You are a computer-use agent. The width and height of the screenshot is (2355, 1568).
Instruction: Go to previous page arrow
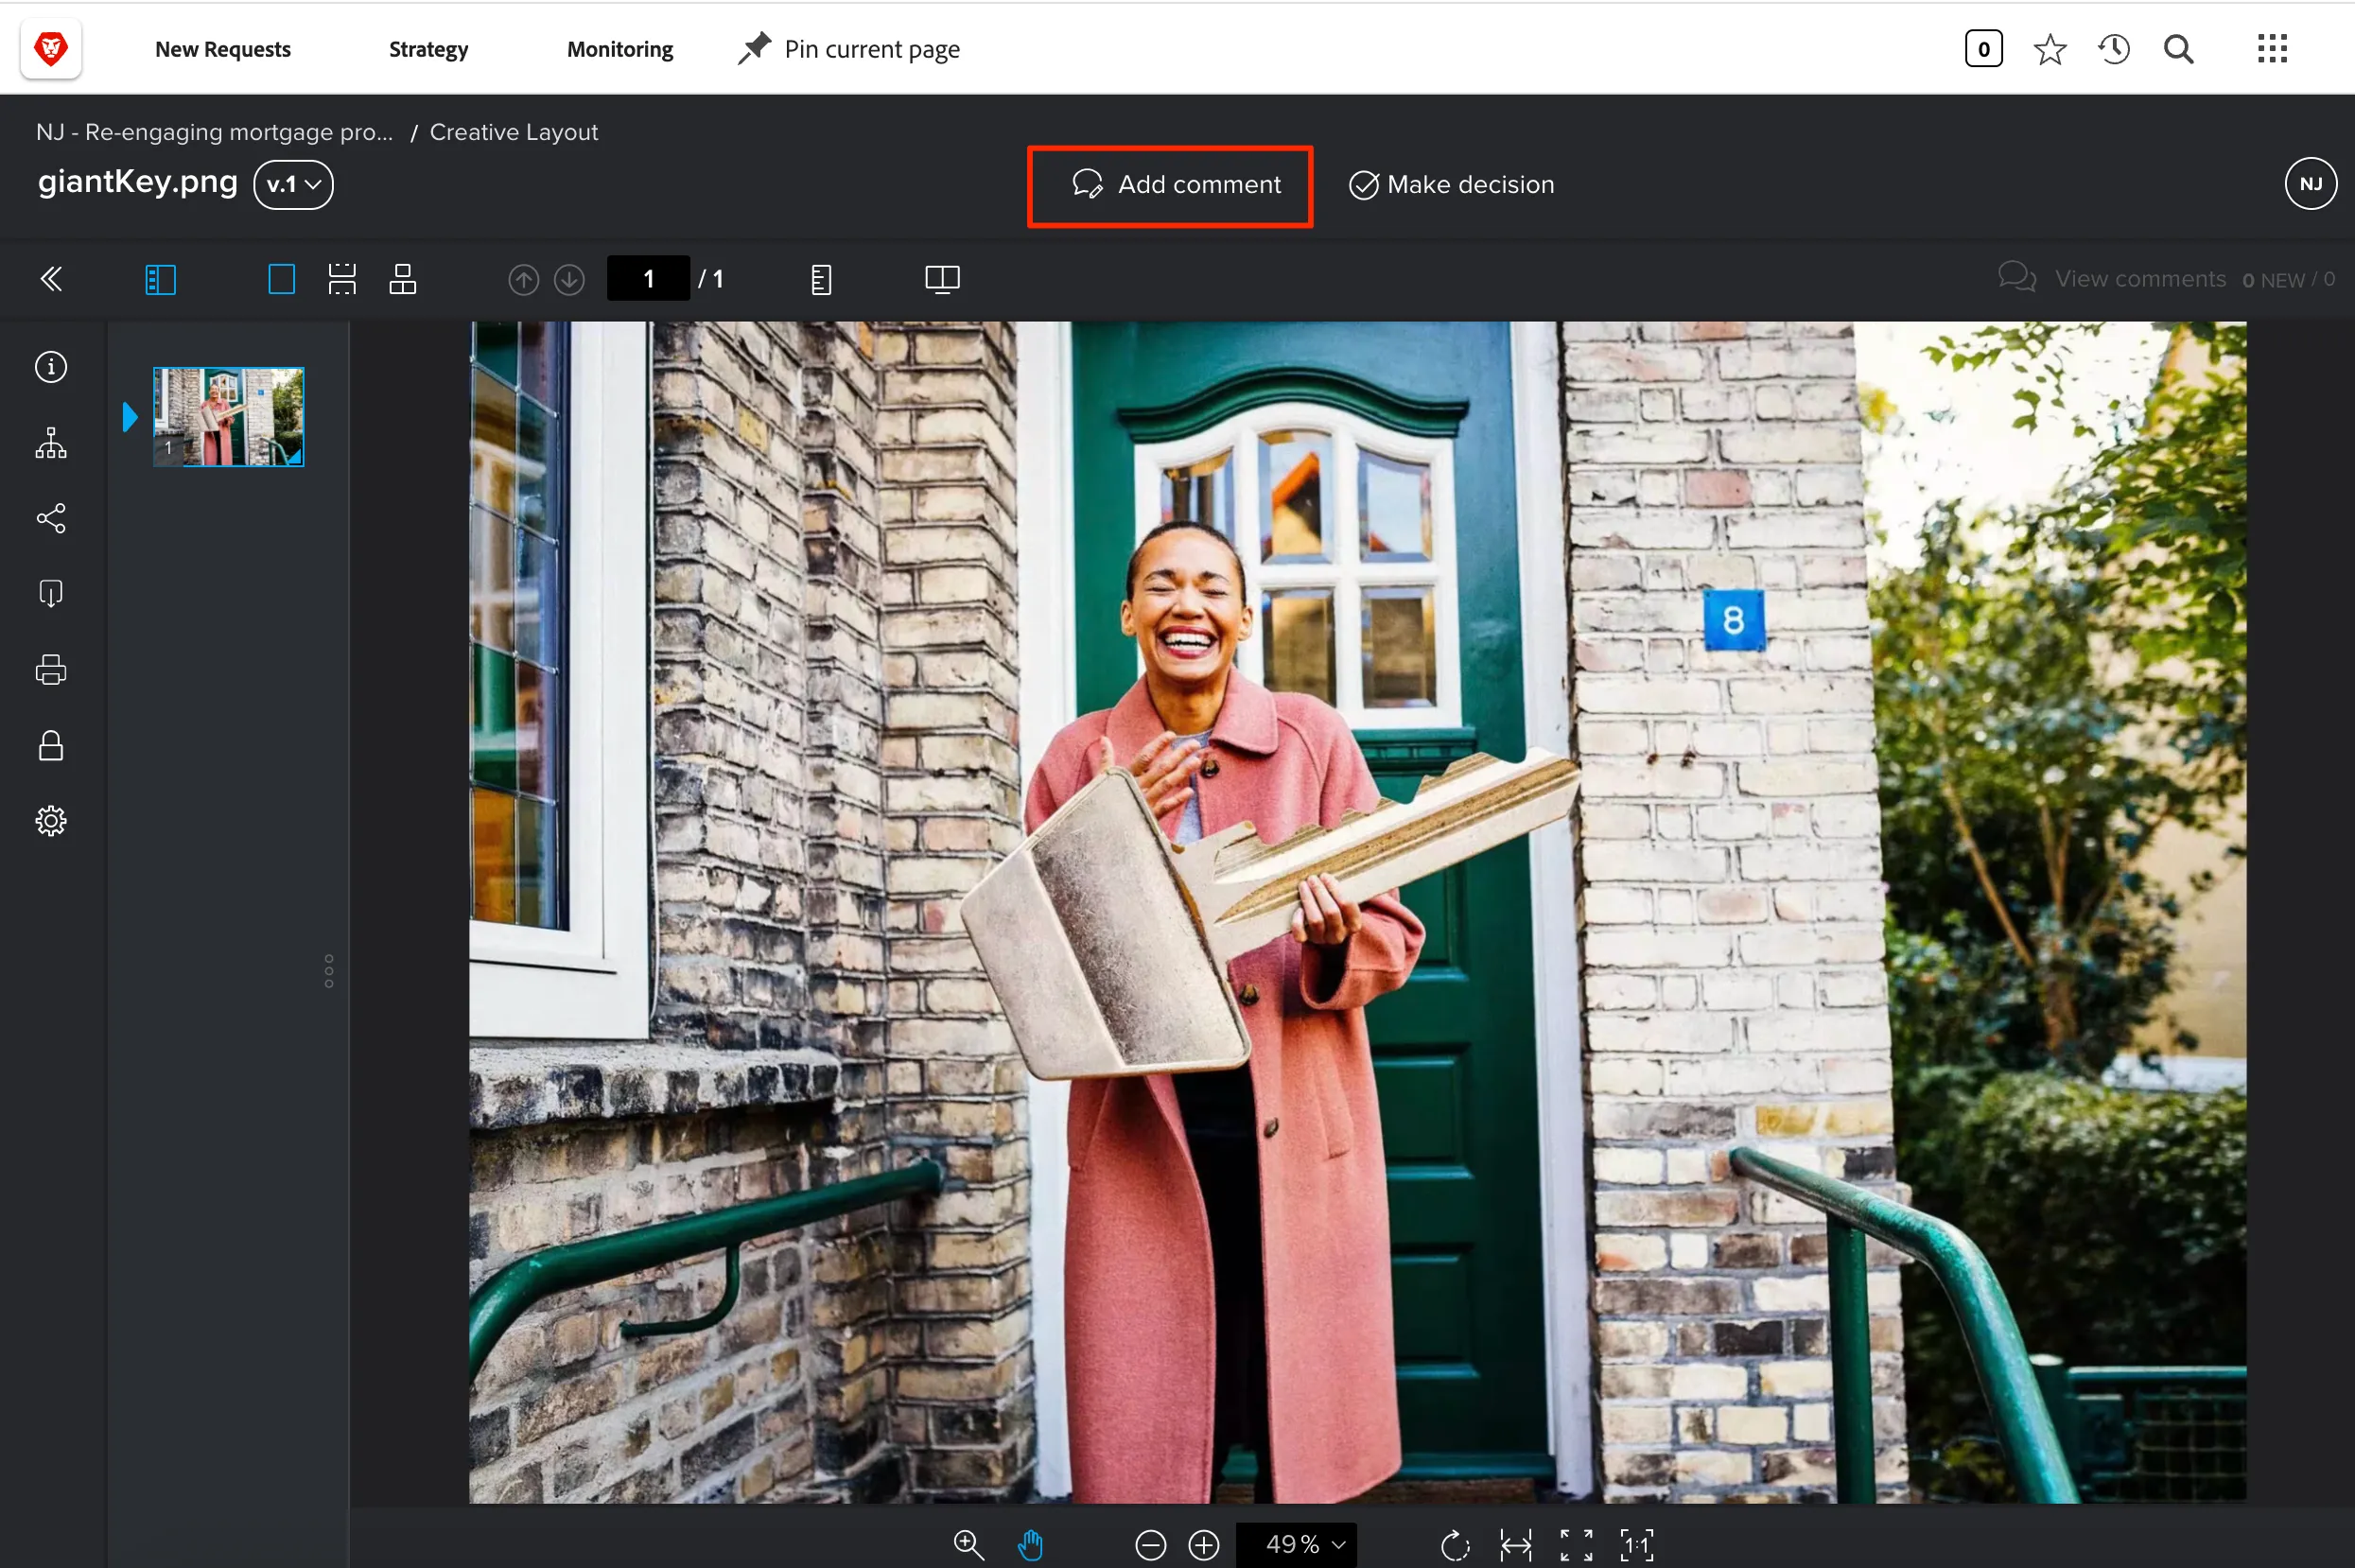pyautogui.click(x=524, y=280)
